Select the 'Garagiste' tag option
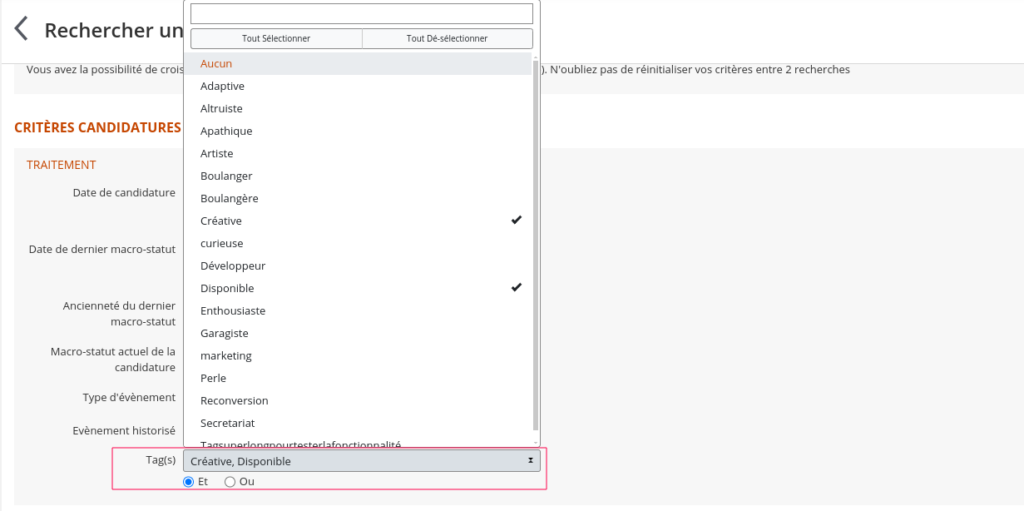 coord(224,333)
